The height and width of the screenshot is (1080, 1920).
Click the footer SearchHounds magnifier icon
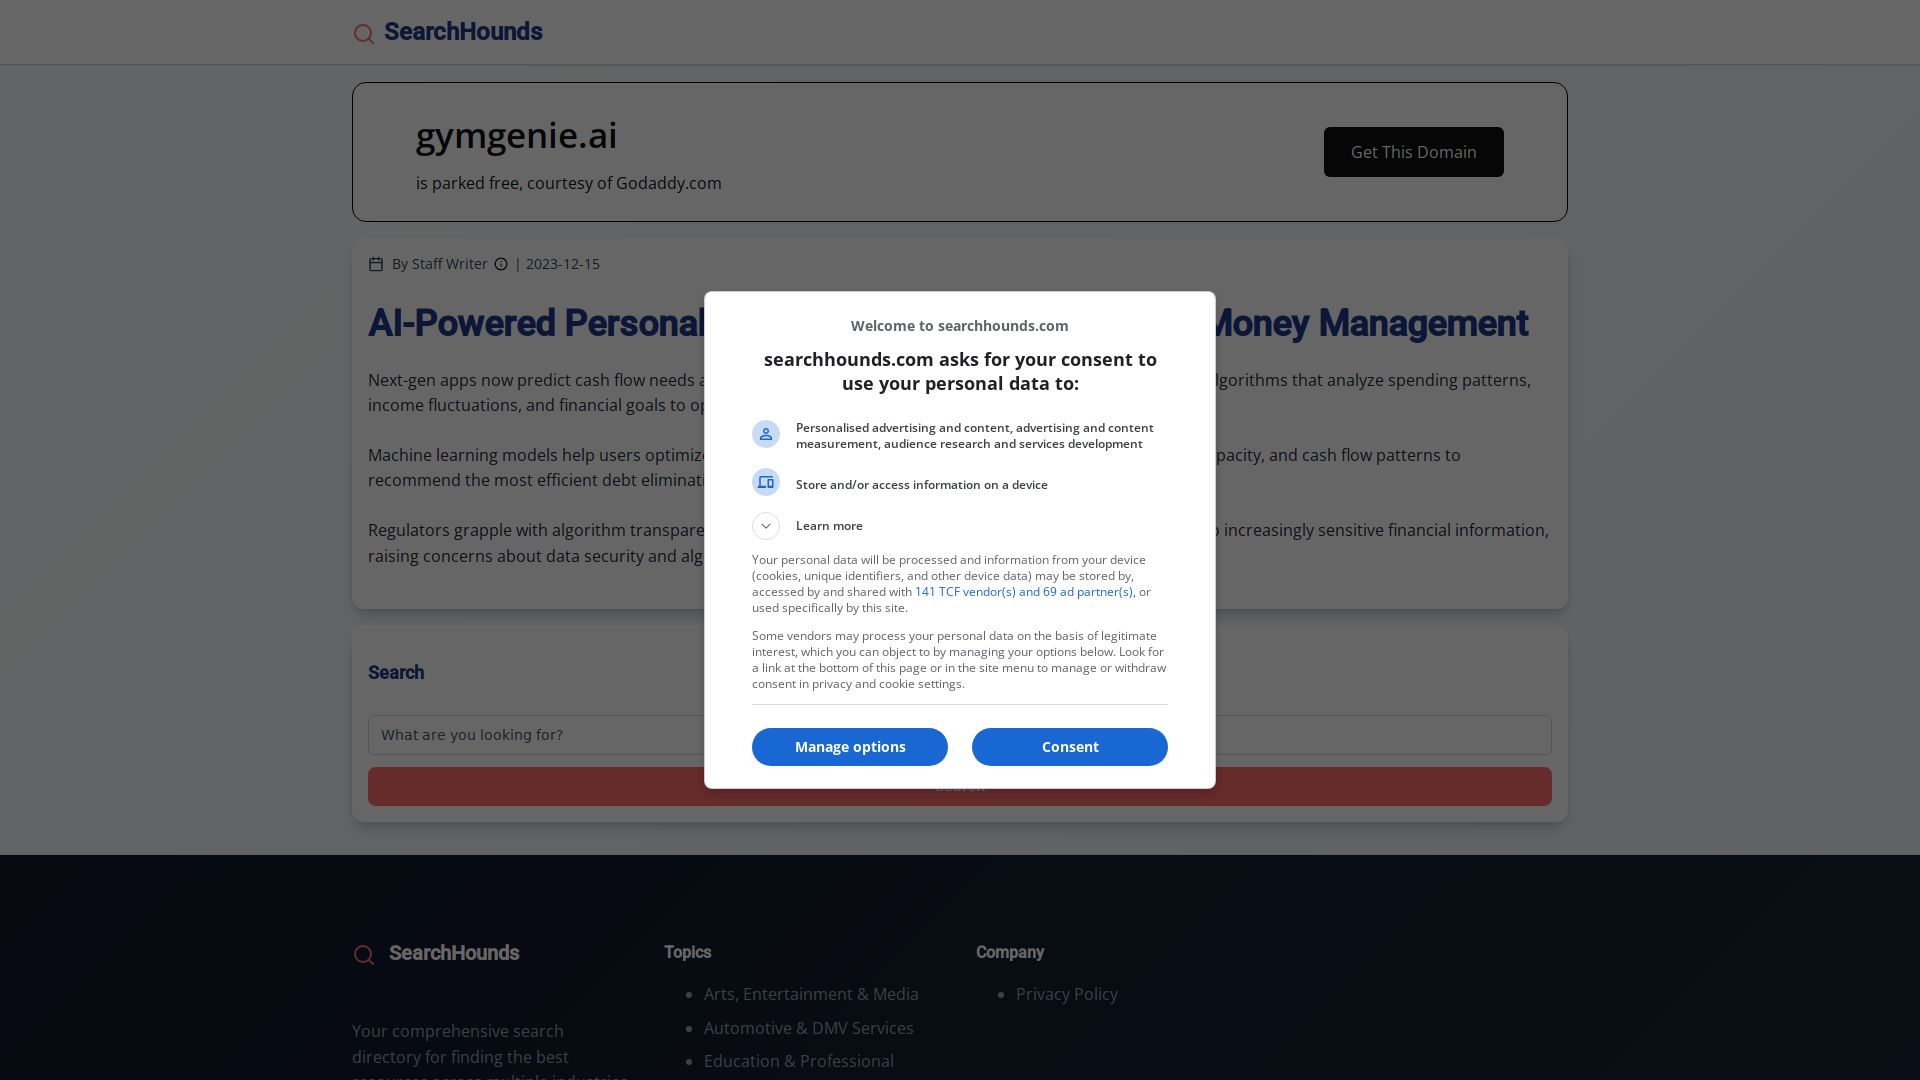point(364,955)
